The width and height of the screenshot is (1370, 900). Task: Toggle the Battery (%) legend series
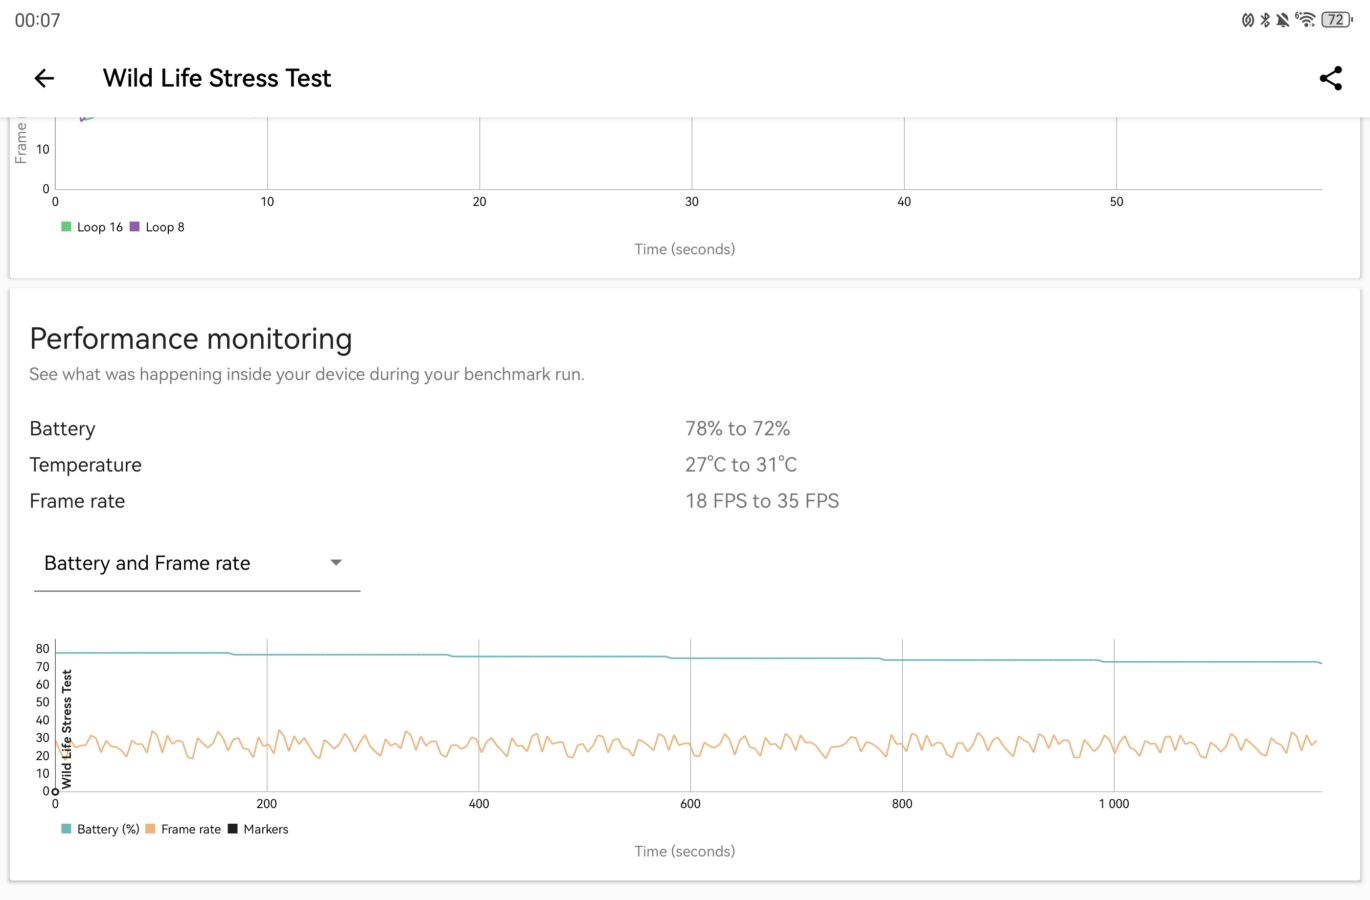100,829
